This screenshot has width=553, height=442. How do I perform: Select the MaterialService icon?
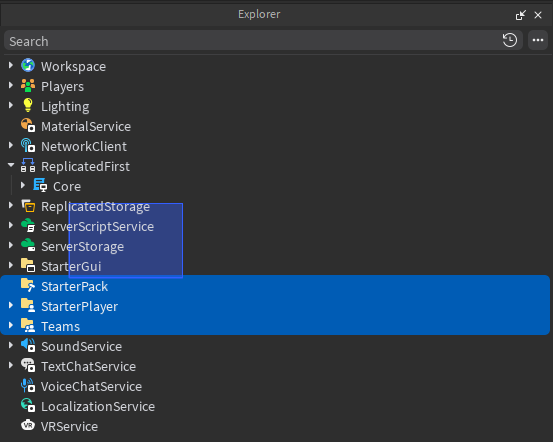click(x=28, y=126)
